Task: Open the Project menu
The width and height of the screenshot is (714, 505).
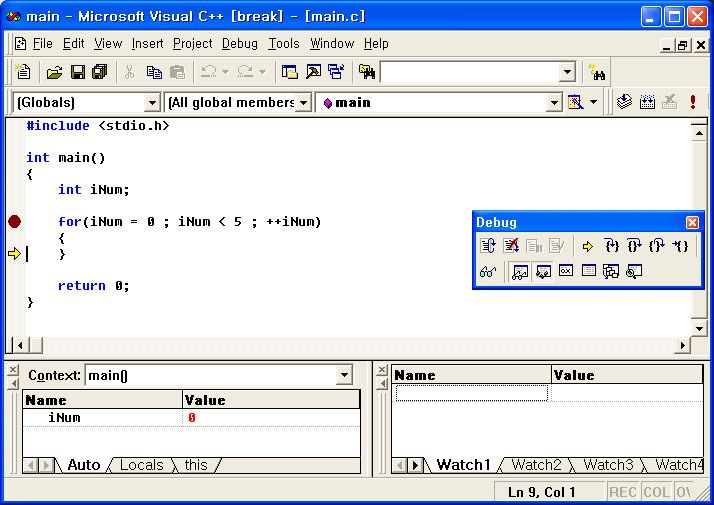Action: tap(193, 44)
